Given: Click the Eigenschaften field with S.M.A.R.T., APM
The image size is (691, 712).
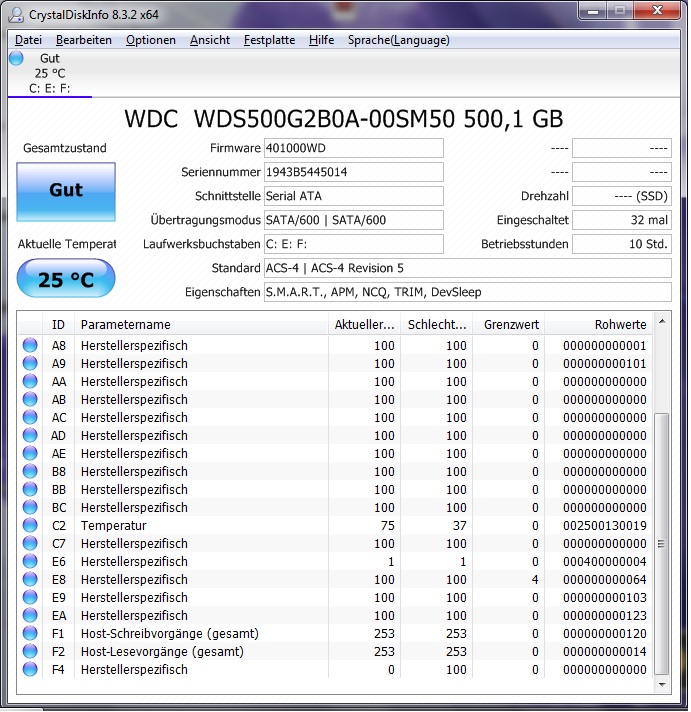Looking at the screenshot, I should tap(468, 292).
